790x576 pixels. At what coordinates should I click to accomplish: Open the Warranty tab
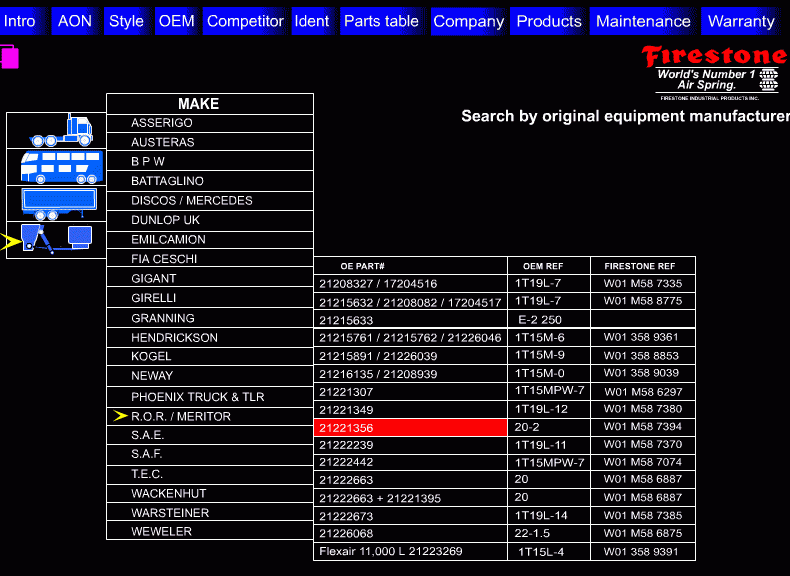(741, 21)
